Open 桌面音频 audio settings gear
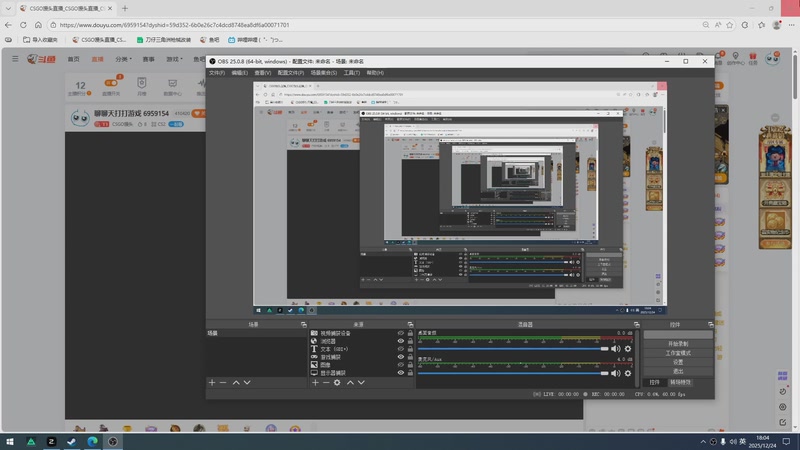 628,348
